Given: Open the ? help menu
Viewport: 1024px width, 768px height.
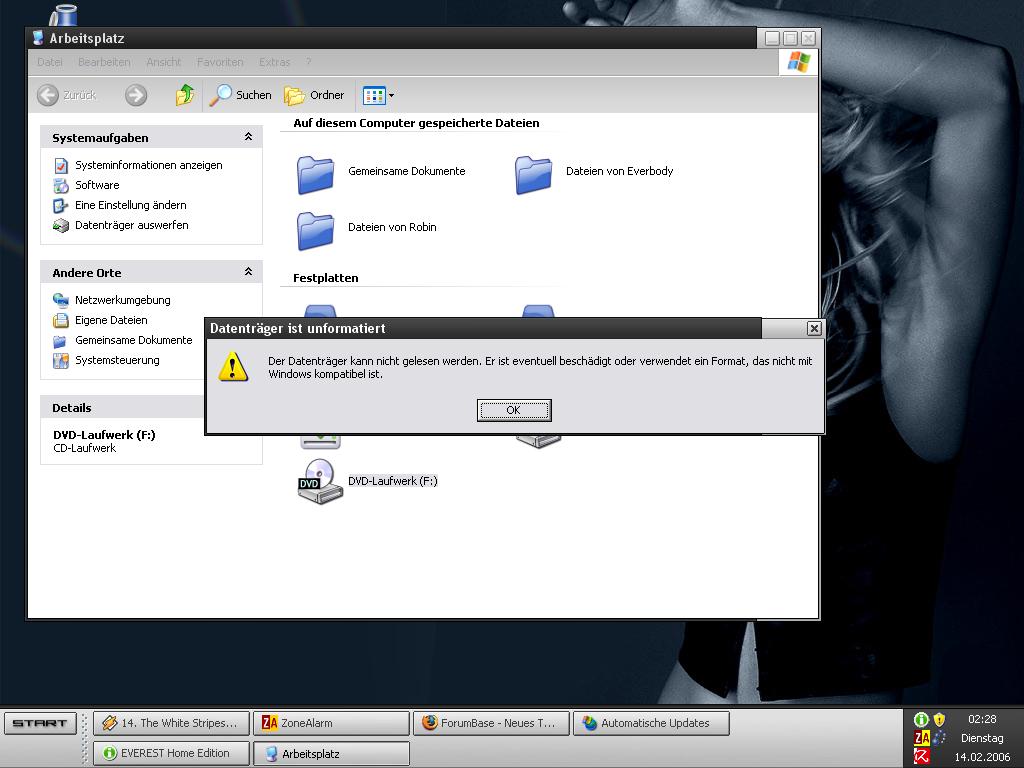Looking at the screenshot, I should (308, 62).
